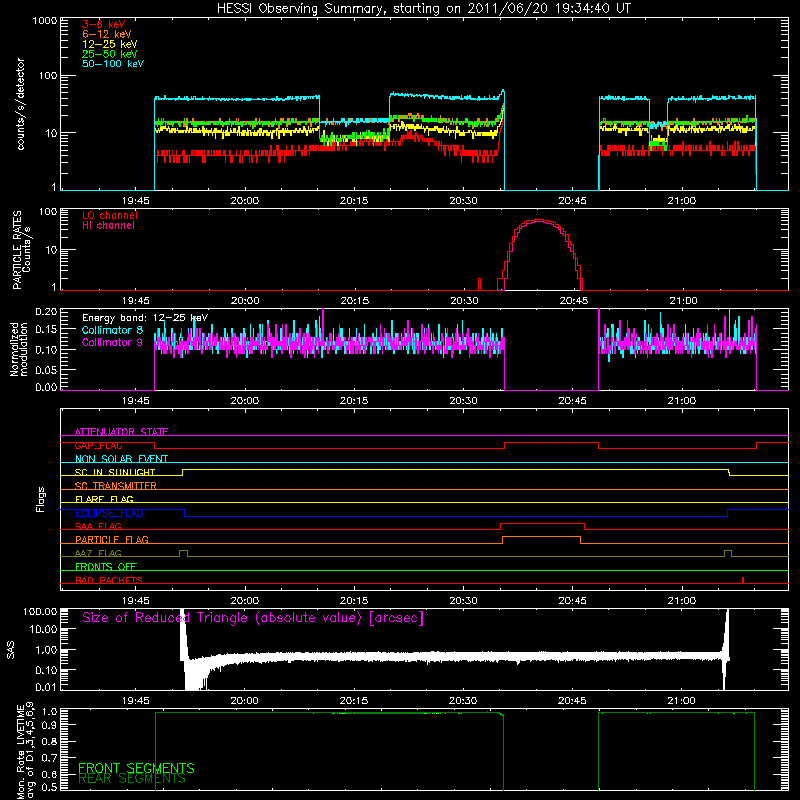
Task: Click the 0.20 tick on the modulation axis
Action: click(46, 312)
